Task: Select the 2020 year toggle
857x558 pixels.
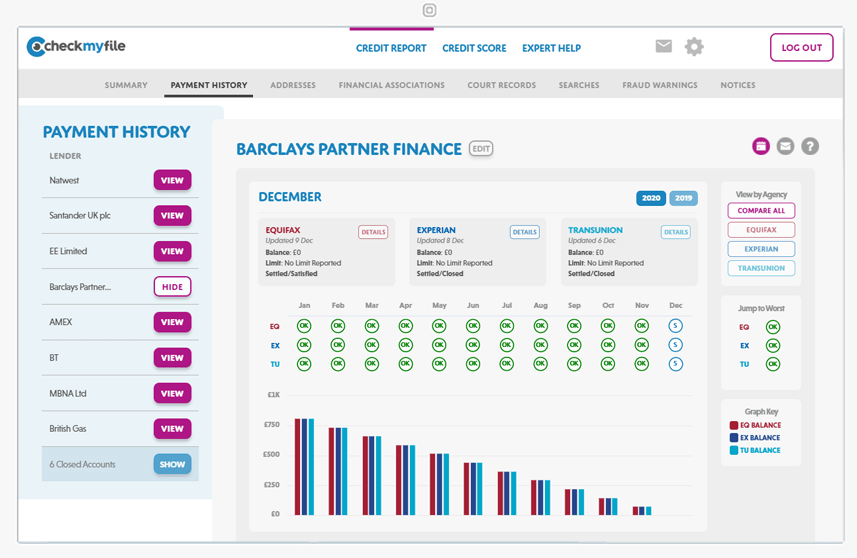Action: point(651,198)
